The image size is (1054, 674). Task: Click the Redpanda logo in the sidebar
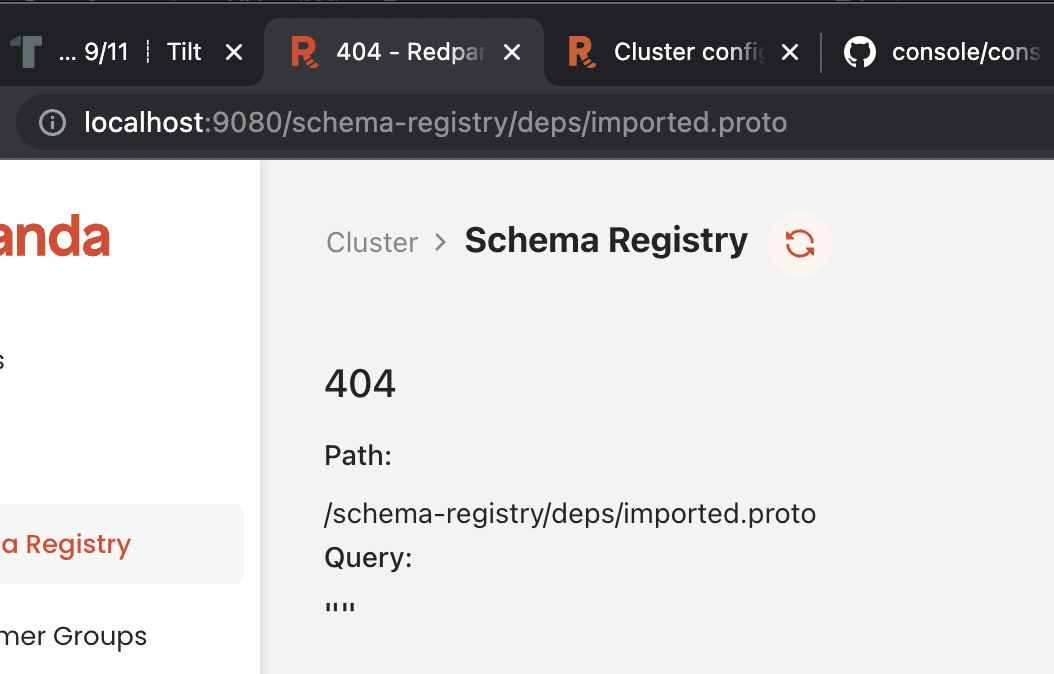[50, 237]
